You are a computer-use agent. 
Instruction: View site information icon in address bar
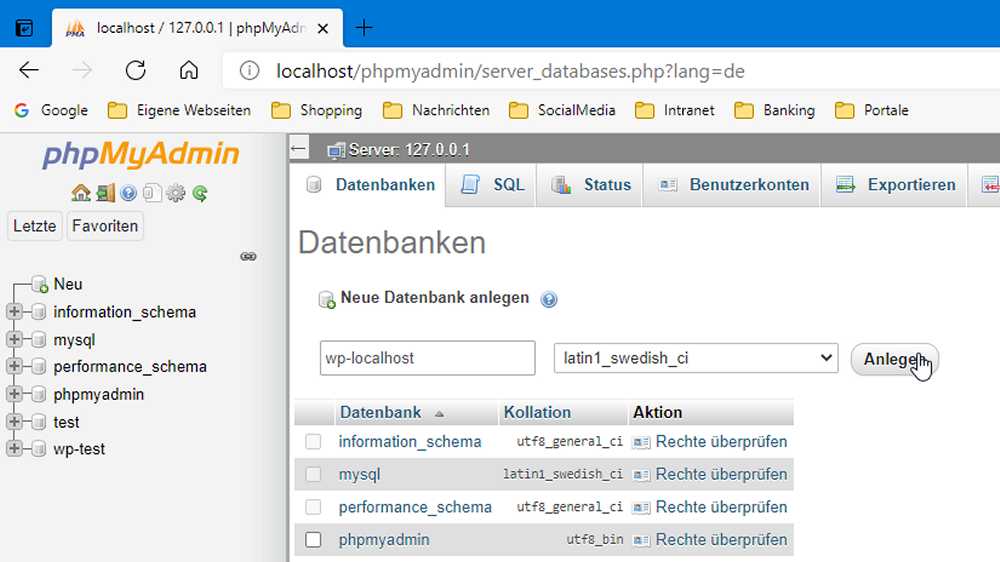click(249, 71)
